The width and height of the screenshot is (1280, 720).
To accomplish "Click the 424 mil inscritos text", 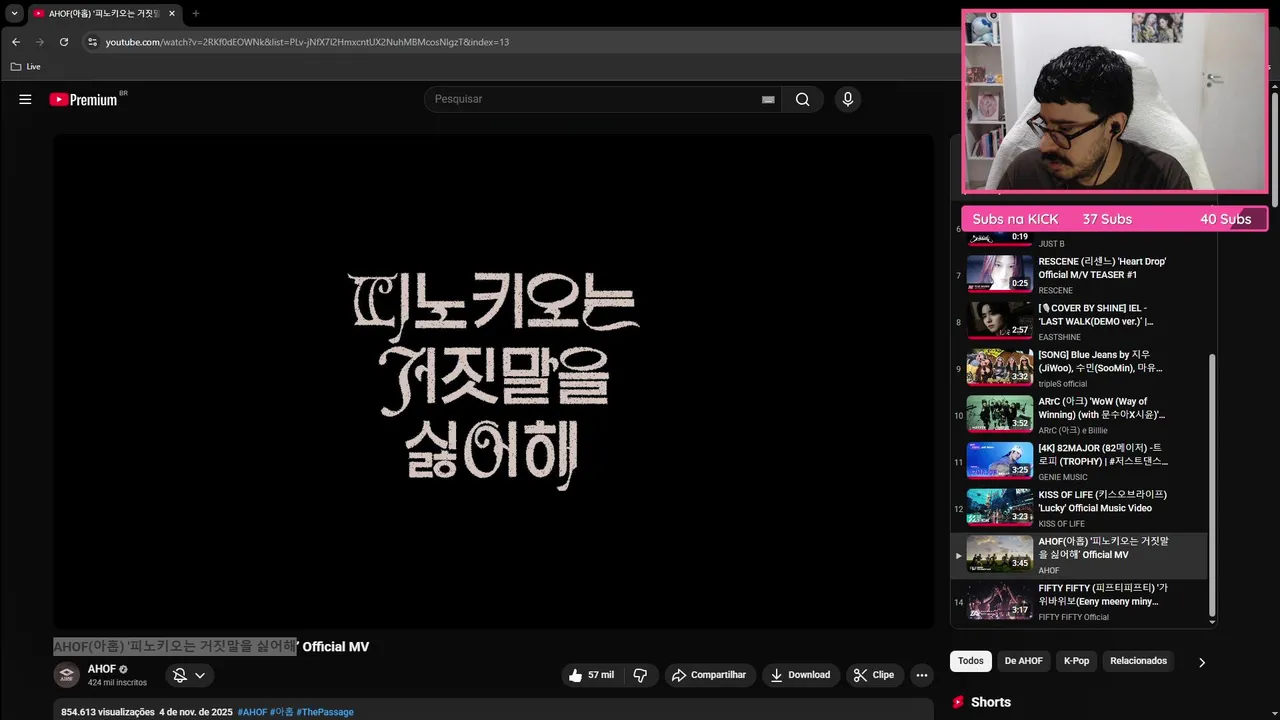I will click(x=117, y=682).
